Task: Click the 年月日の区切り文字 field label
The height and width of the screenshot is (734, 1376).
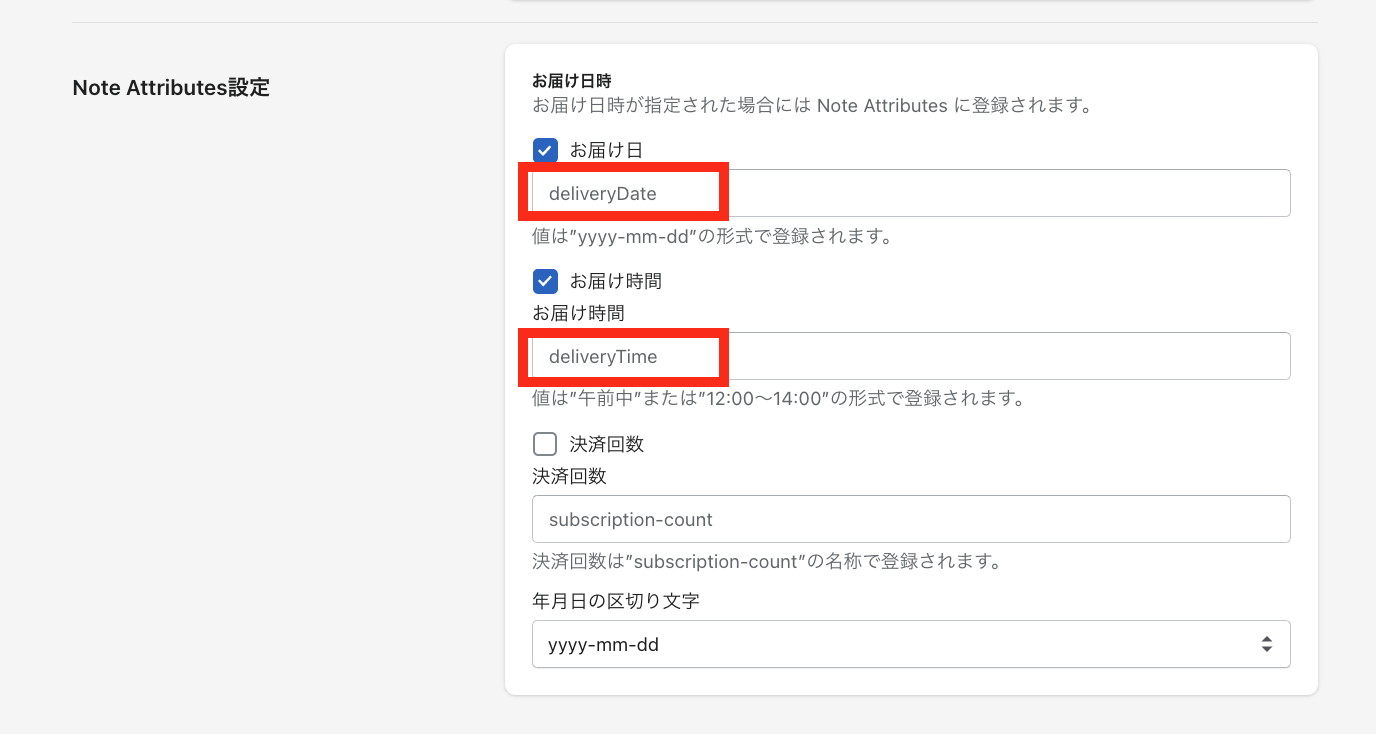Action: [616, 601]
